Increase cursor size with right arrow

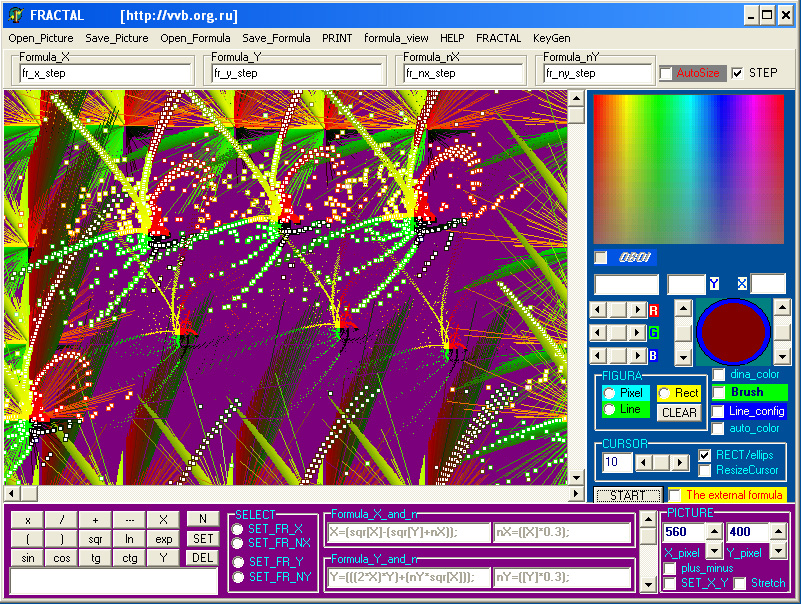(679, 463)
